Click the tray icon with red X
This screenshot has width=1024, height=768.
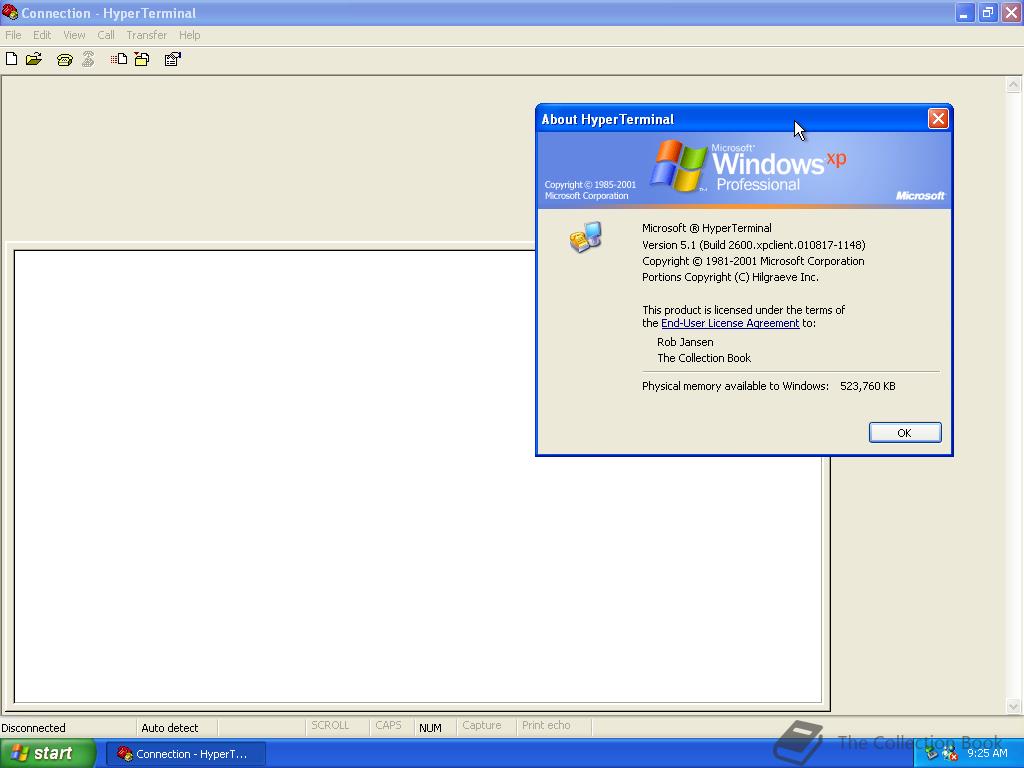click(949, 754)
